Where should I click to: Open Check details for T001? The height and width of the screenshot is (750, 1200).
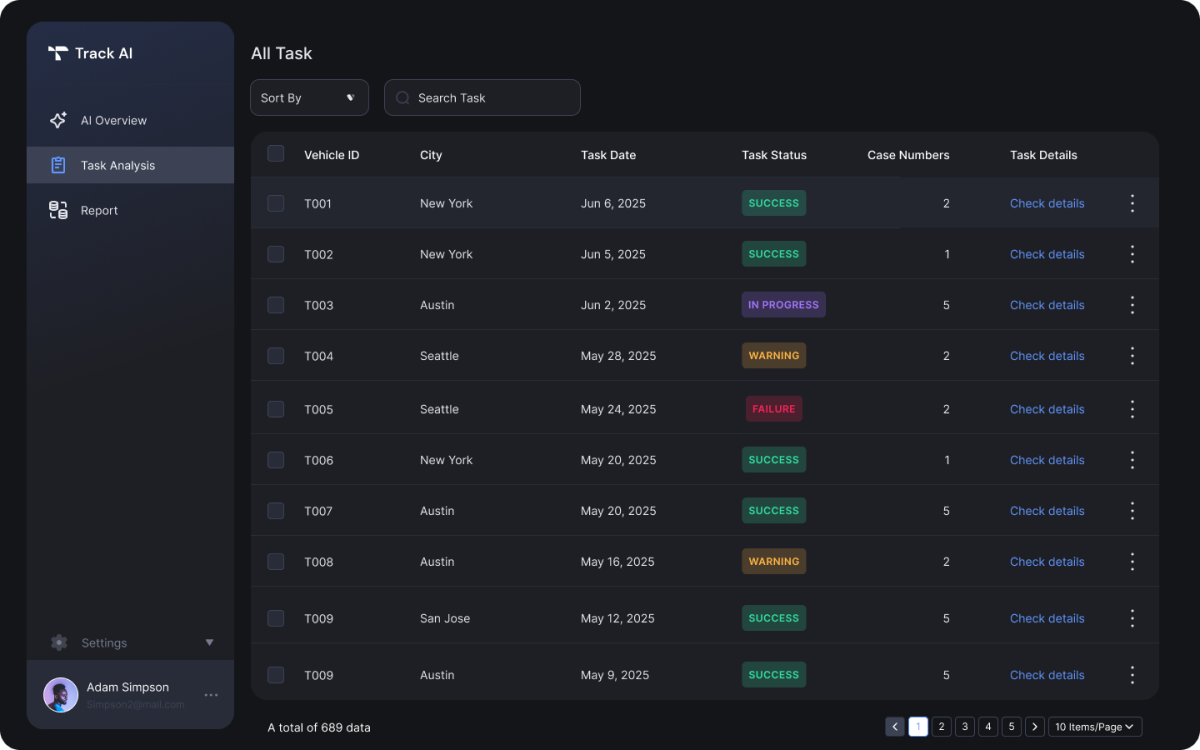point(1047,203)
